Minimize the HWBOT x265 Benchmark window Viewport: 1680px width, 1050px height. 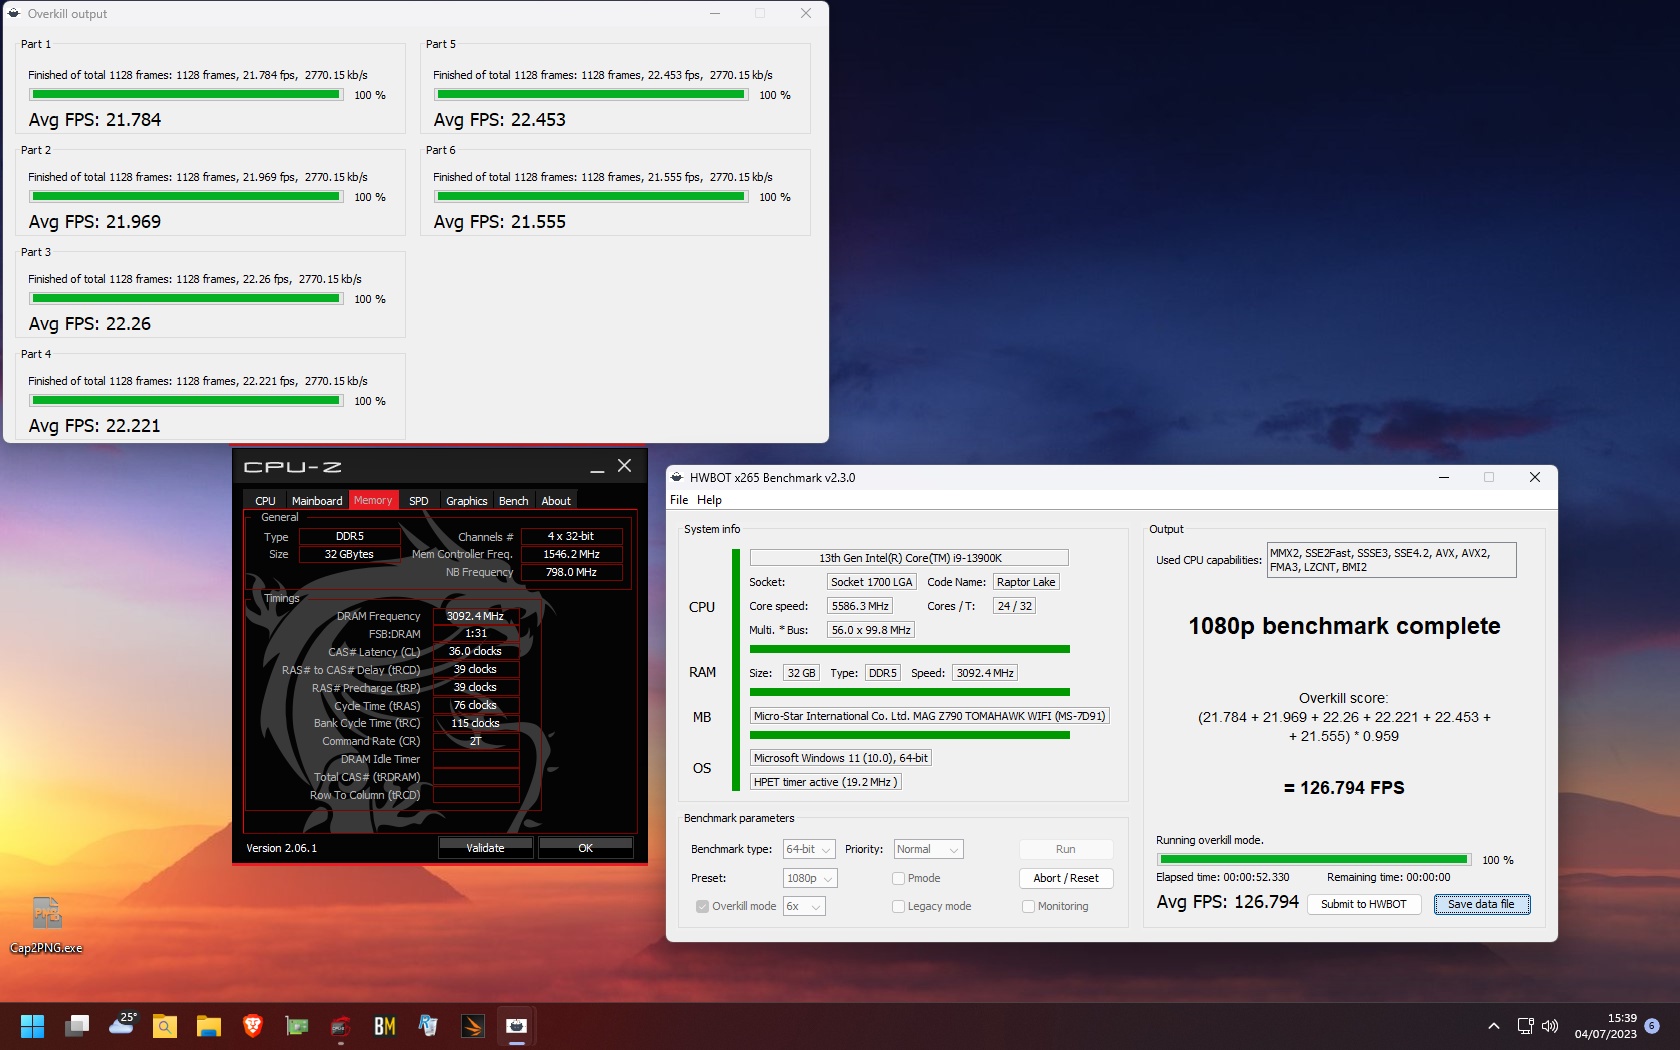[x=1444, y=477]
